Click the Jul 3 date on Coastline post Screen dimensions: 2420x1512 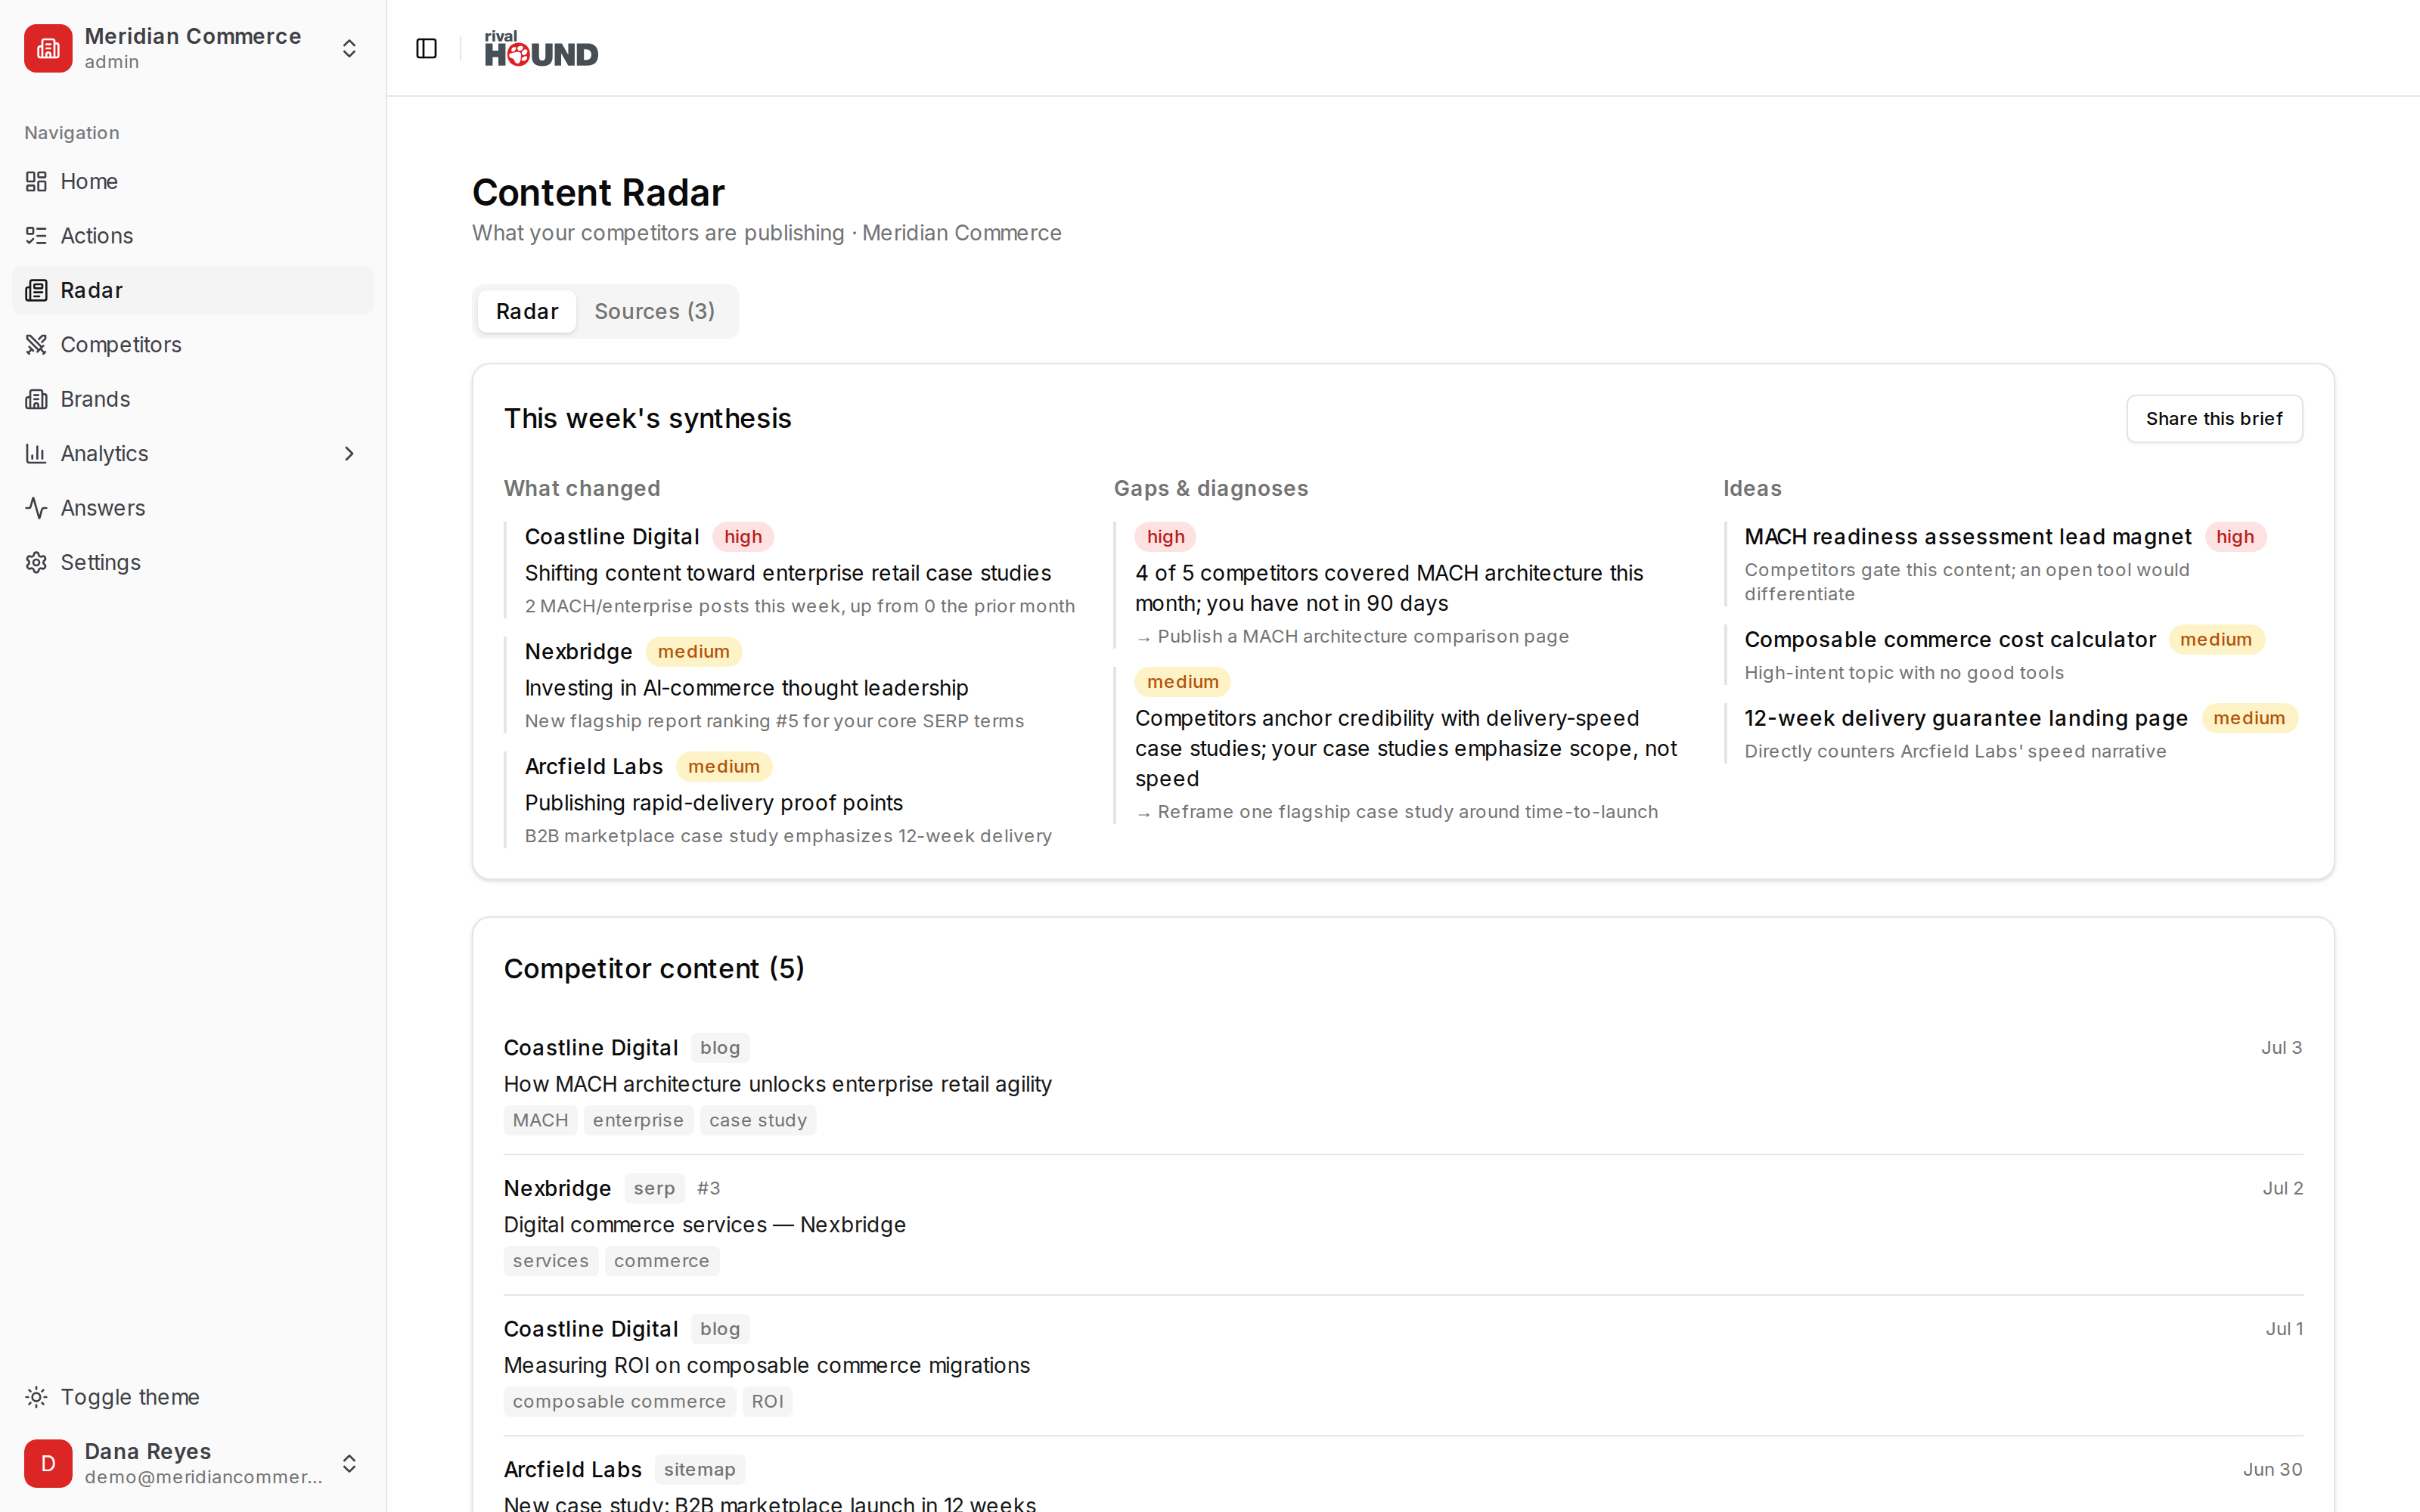[2281, 1047]
